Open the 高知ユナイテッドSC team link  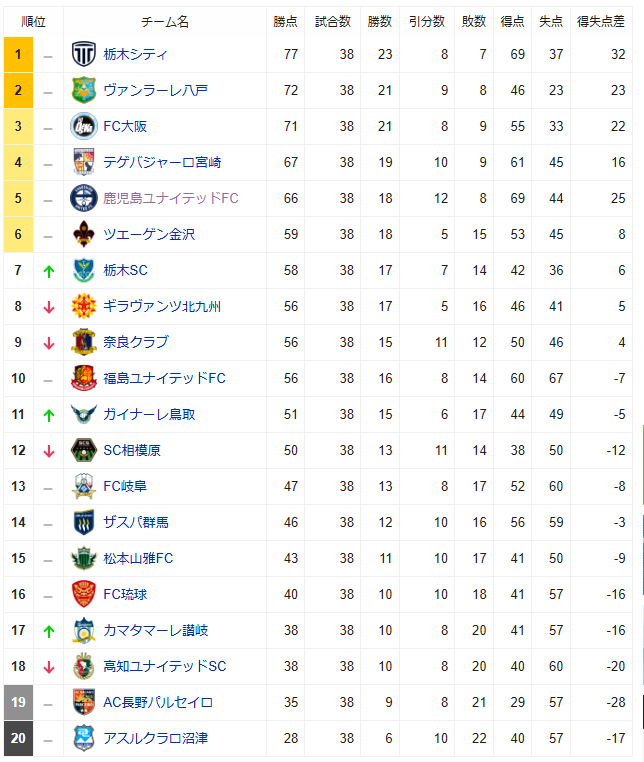tap(165, 666)
